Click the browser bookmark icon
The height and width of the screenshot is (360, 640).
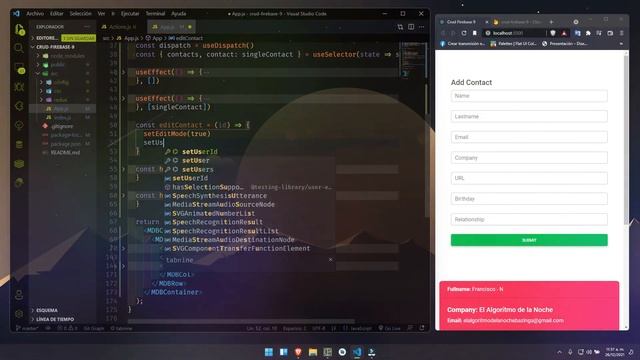(x=474, y=33)
